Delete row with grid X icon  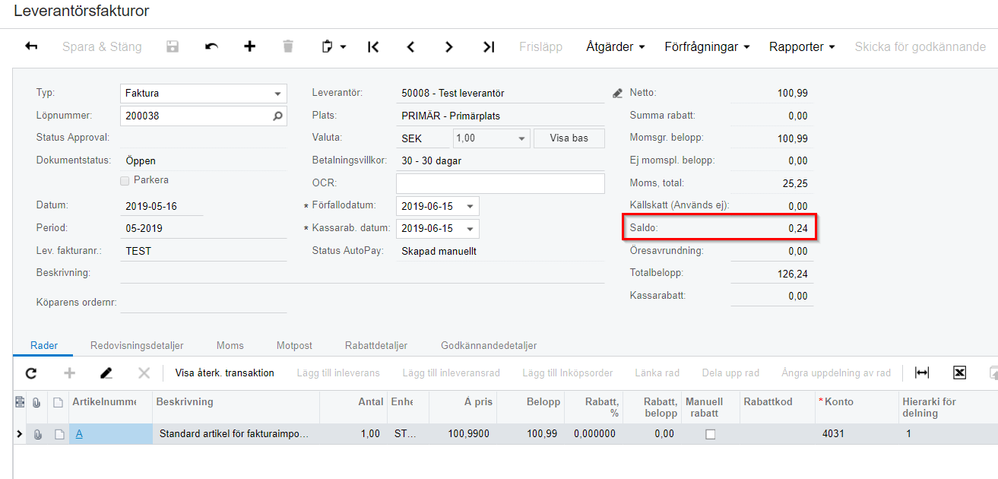[144, 373]
